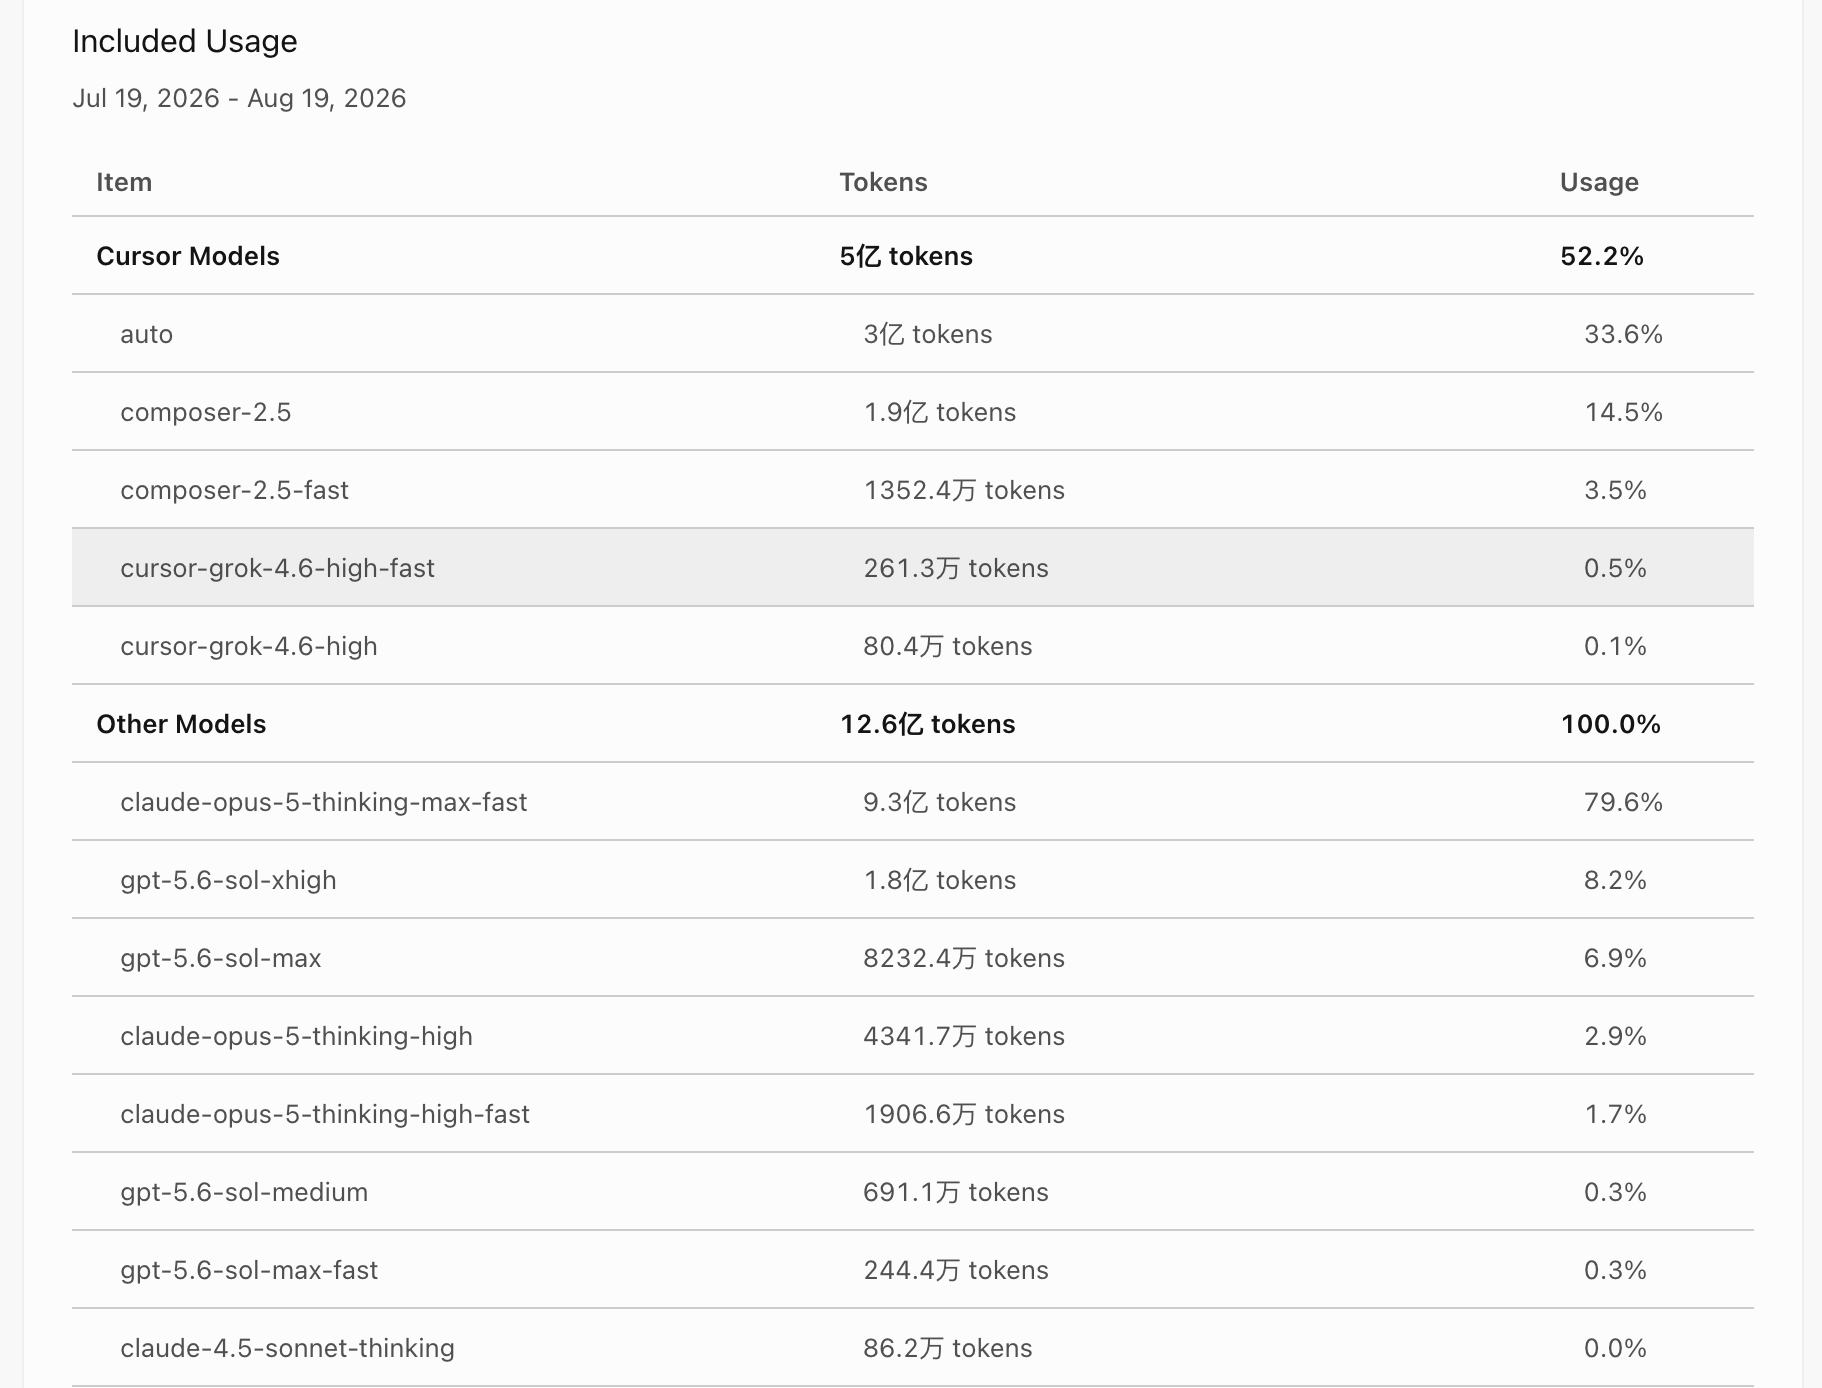This screenshot has height=1388, width=1822.
Task: Click the "Tokens" column header
Action: (x=883, y=182)
